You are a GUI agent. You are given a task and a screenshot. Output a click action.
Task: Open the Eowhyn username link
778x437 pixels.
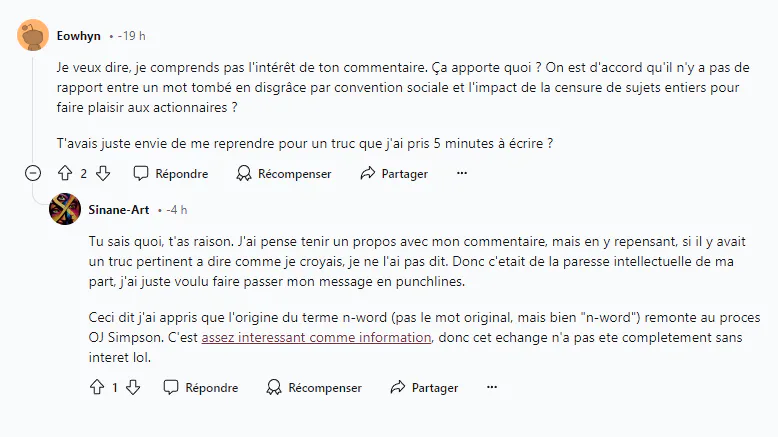tap(78, 36)
